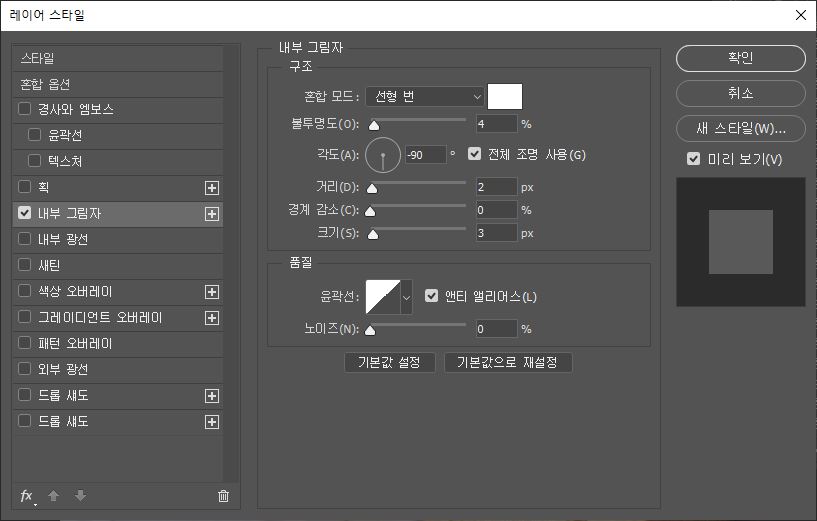This screenshot has height=521, width=817.
Task: Click the 크기 slider handle
Action: (x=373, y=234)
